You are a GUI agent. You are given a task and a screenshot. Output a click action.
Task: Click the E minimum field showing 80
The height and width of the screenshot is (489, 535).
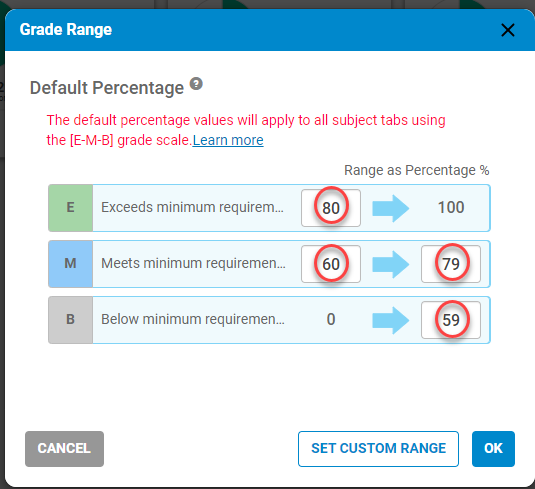pos(331,208)
